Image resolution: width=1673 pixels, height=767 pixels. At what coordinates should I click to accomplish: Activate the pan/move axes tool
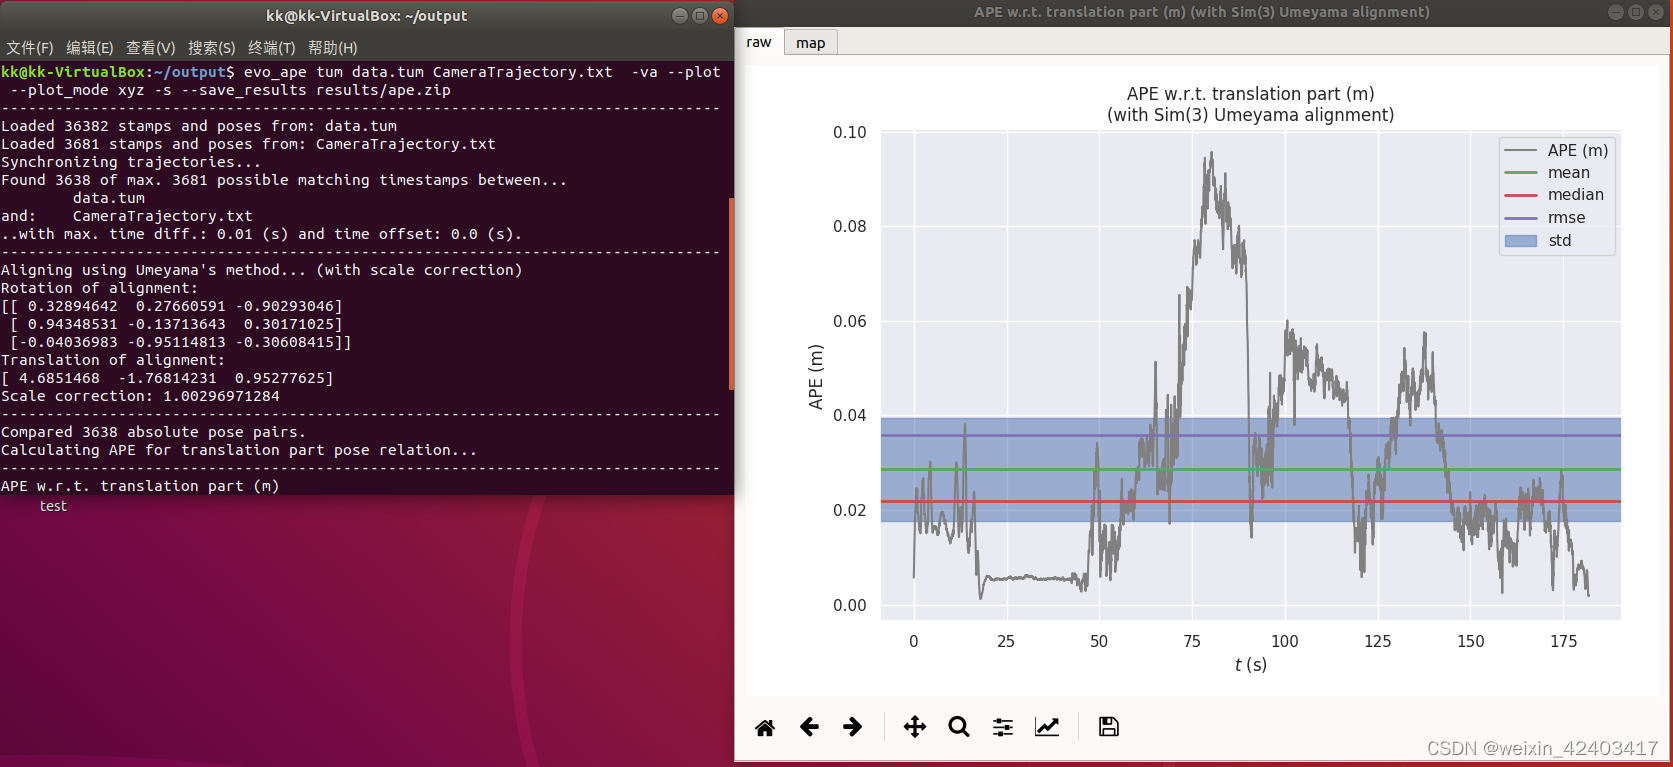(915, 727)
